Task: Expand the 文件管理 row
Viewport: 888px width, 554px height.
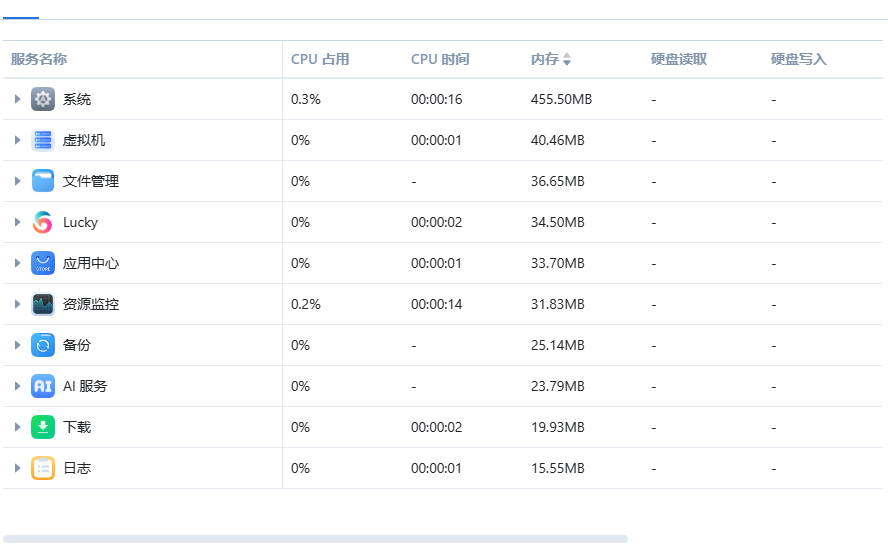Action: pos(18,181)
